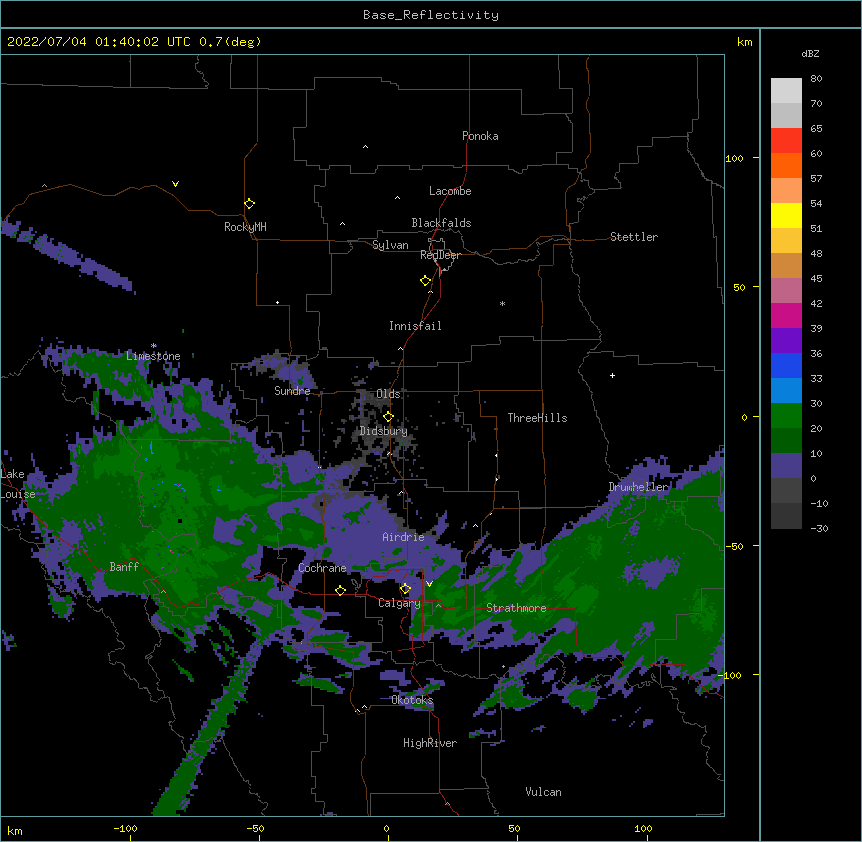Select the yellow diamond marker below Olds
The image size is (862, 842).
(x=388, y=416)
